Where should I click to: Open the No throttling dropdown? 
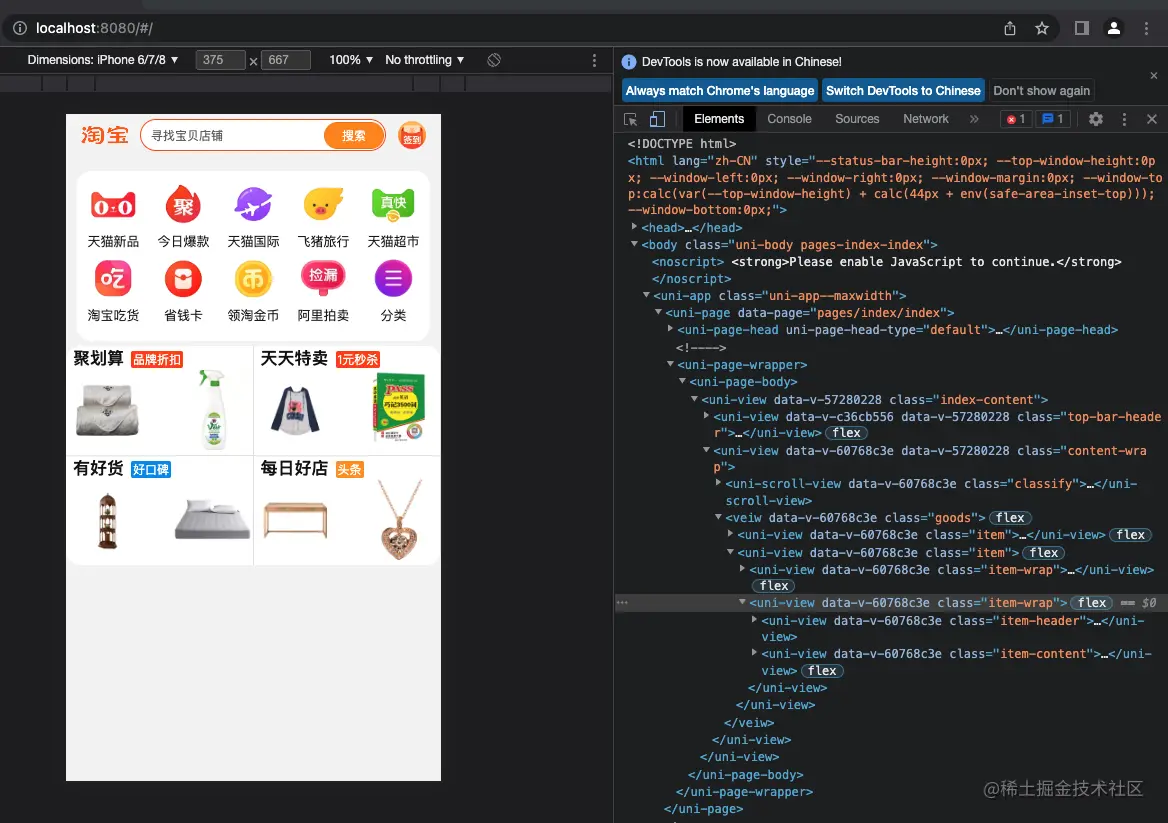point(425,60)
